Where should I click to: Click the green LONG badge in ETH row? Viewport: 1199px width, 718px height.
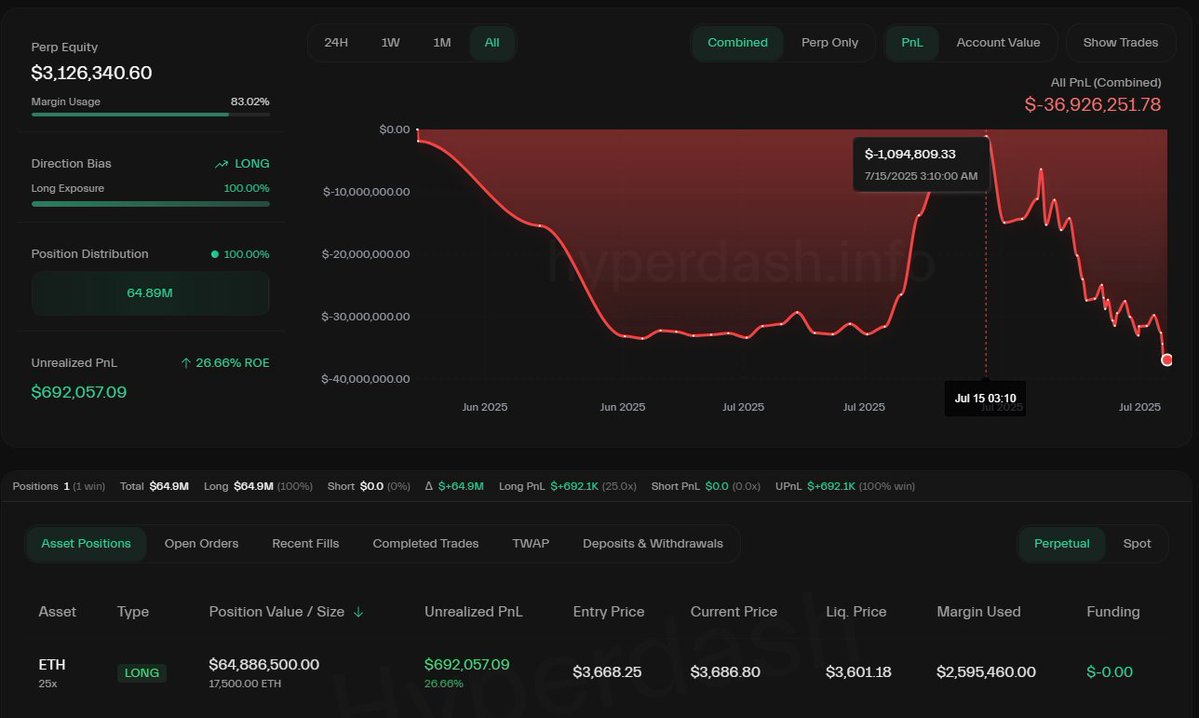tap(141, 673)
